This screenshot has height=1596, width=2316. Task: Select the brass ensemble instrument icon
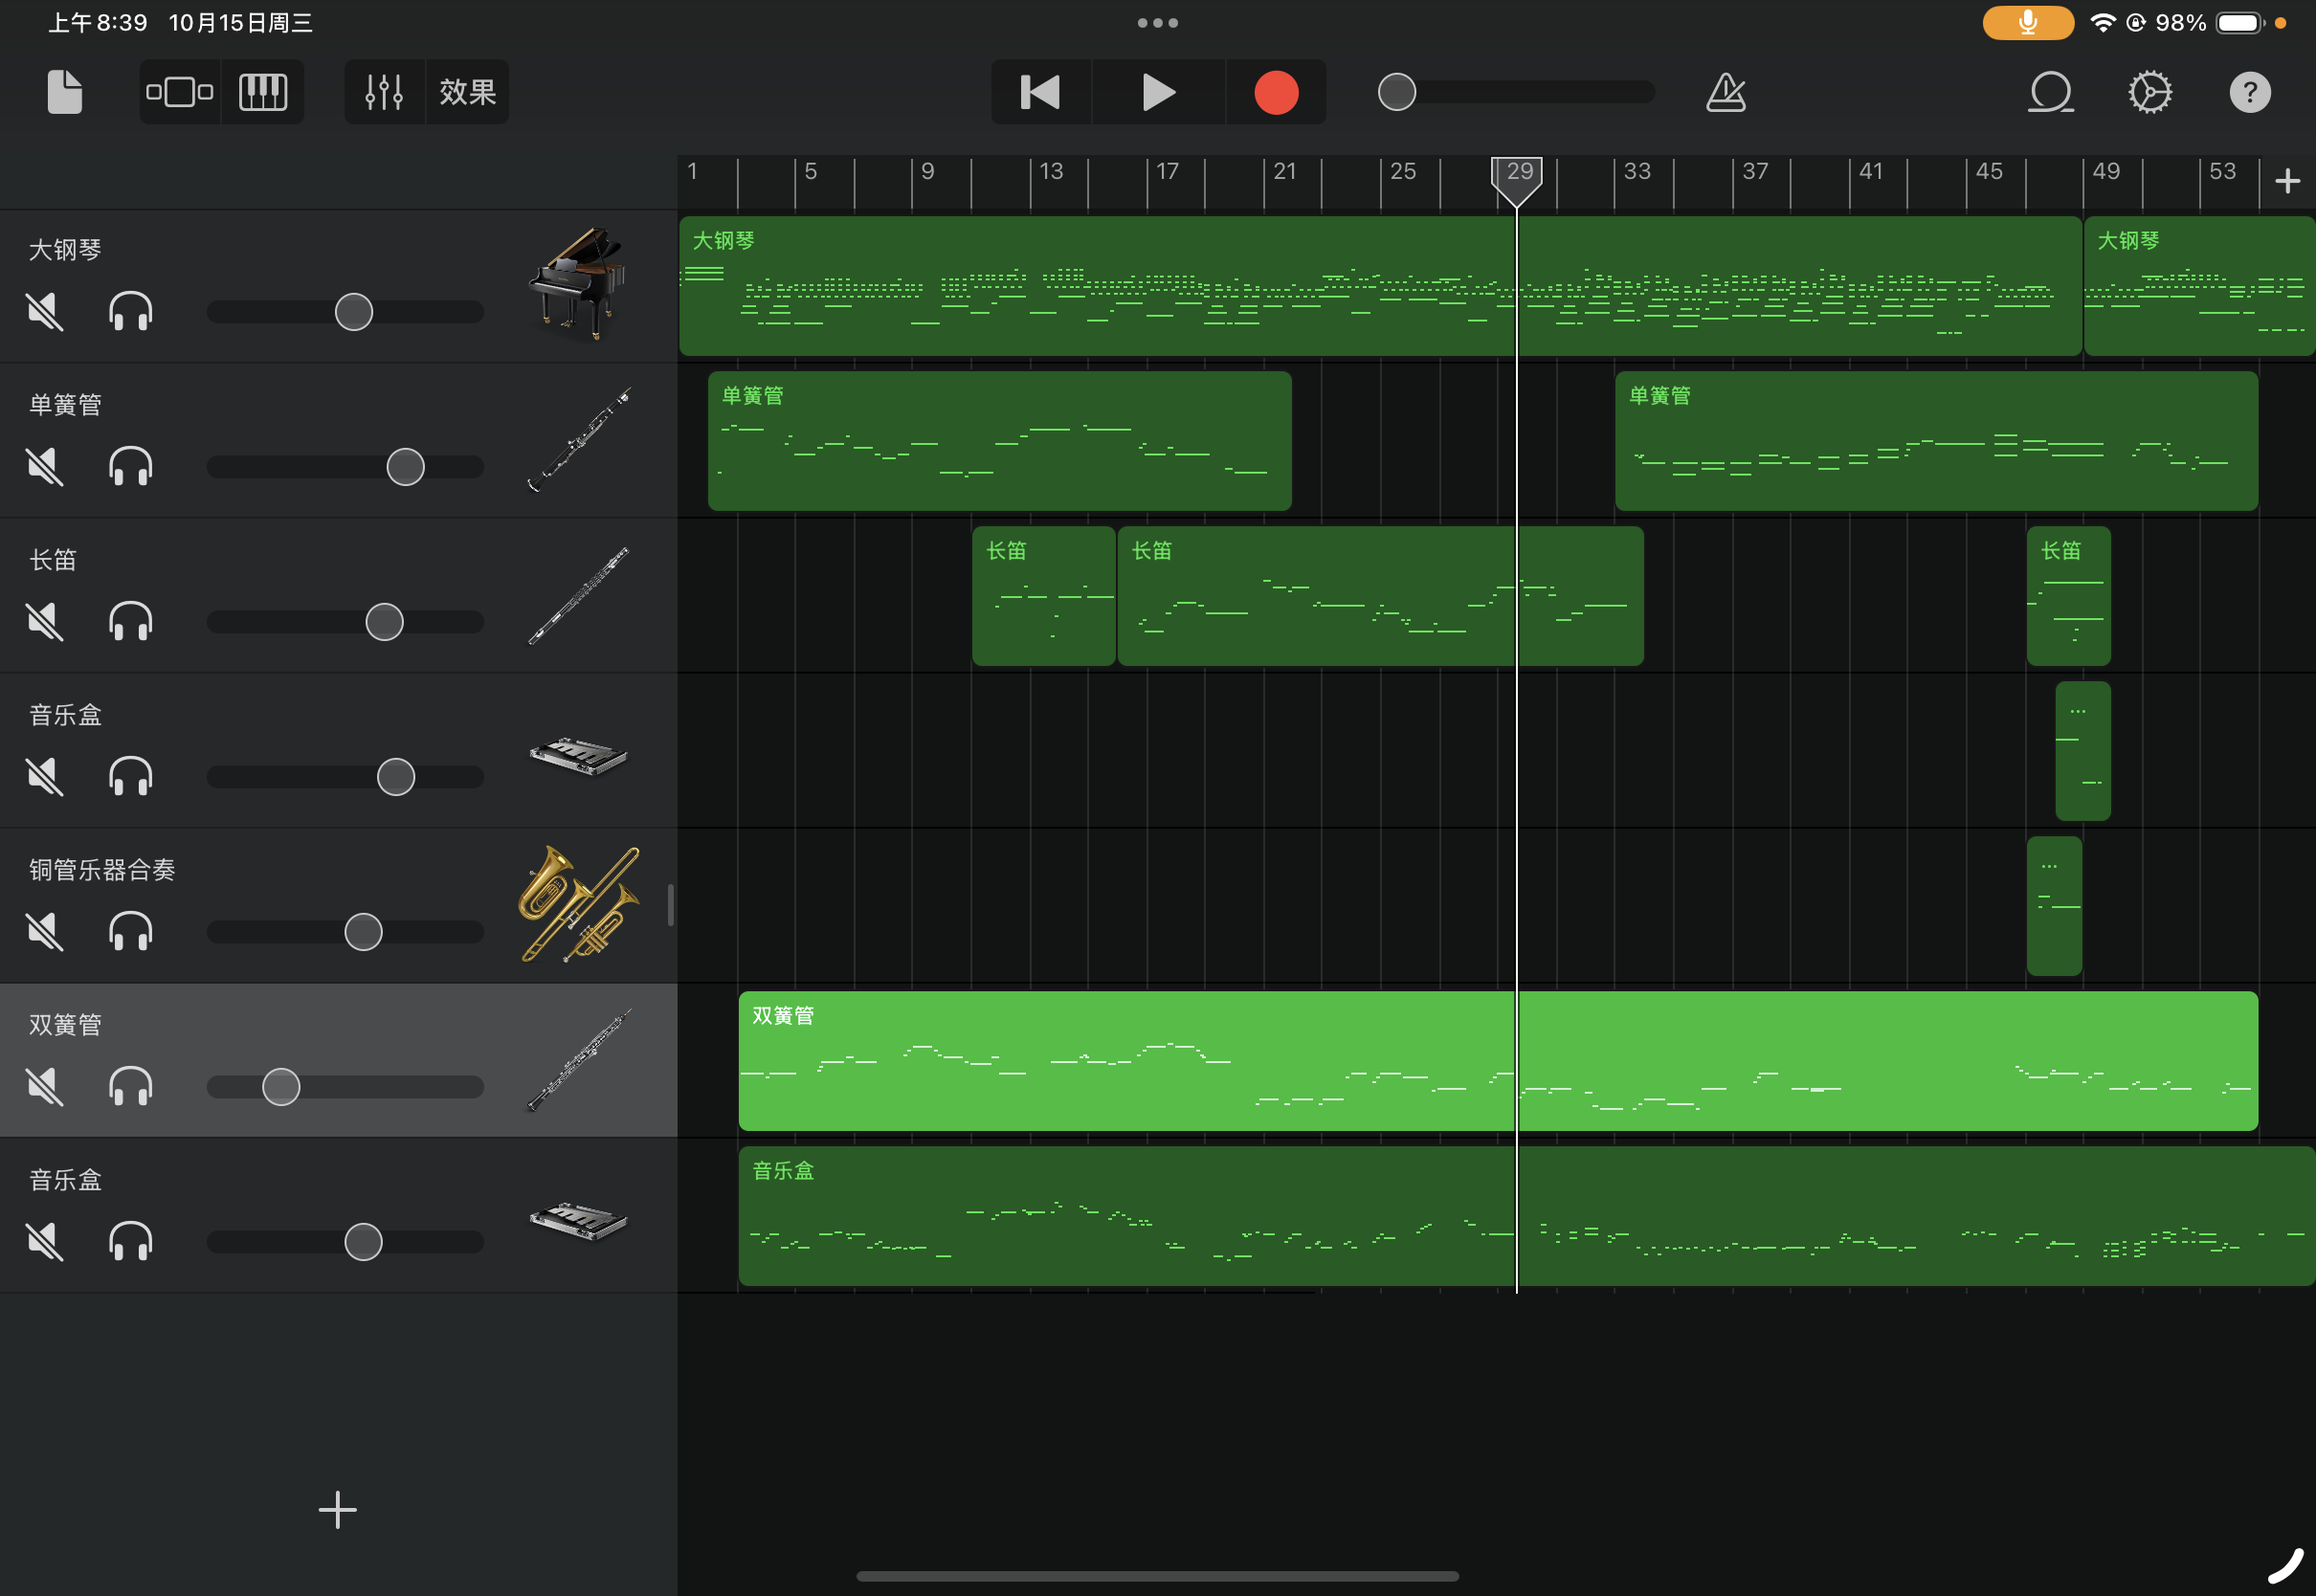pyautogui.click(x=578, y=904)
